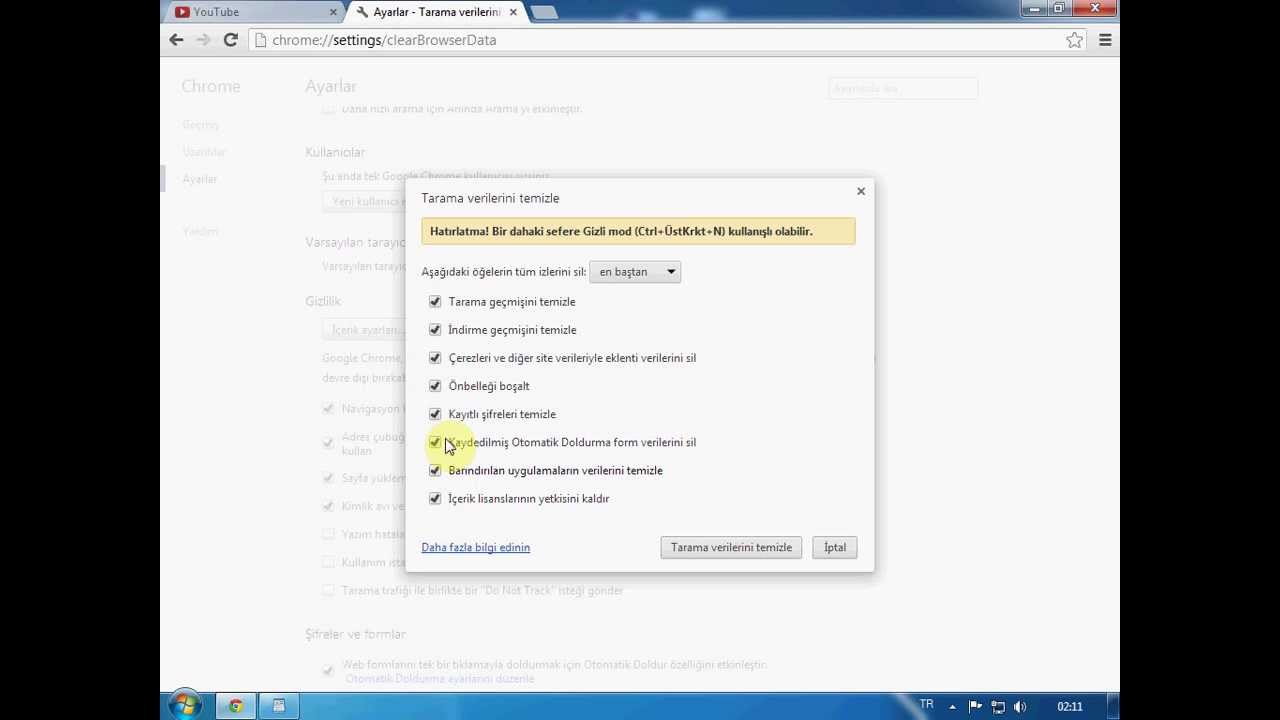The image size is (1280, 720).
Task: Open Geçmiş in the settings sidebar
Action: coord(201,125)
